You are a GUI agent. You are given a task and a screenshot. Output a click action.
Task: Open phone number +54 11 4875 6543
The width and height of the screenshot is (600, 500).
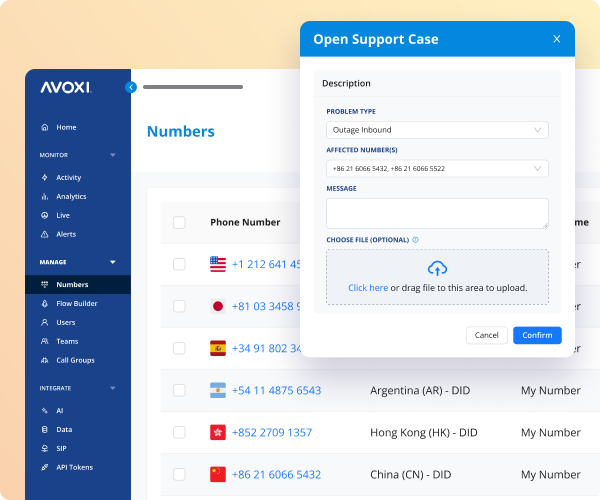tap(276, 391)
